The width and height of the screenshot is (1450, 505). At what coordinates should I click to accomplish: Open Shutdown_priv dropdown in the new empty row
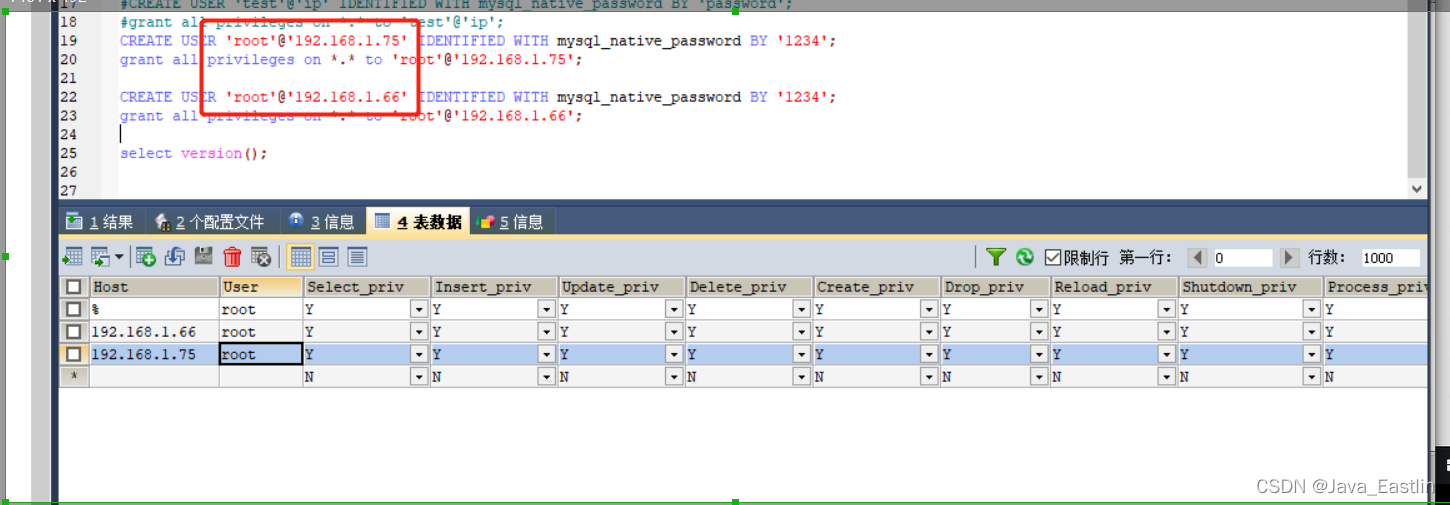[1312, 377]
